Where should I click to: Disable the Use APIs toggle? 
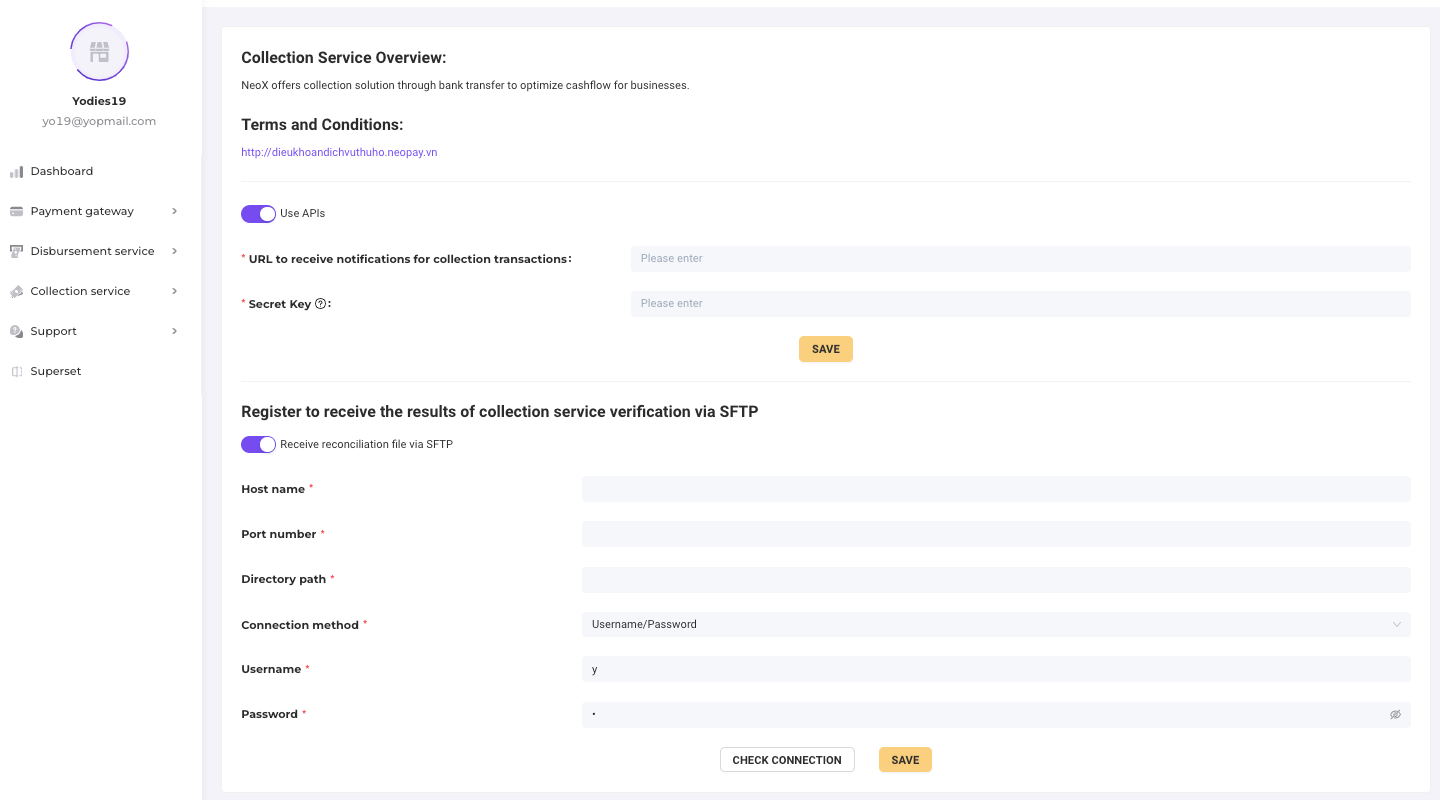258,214
